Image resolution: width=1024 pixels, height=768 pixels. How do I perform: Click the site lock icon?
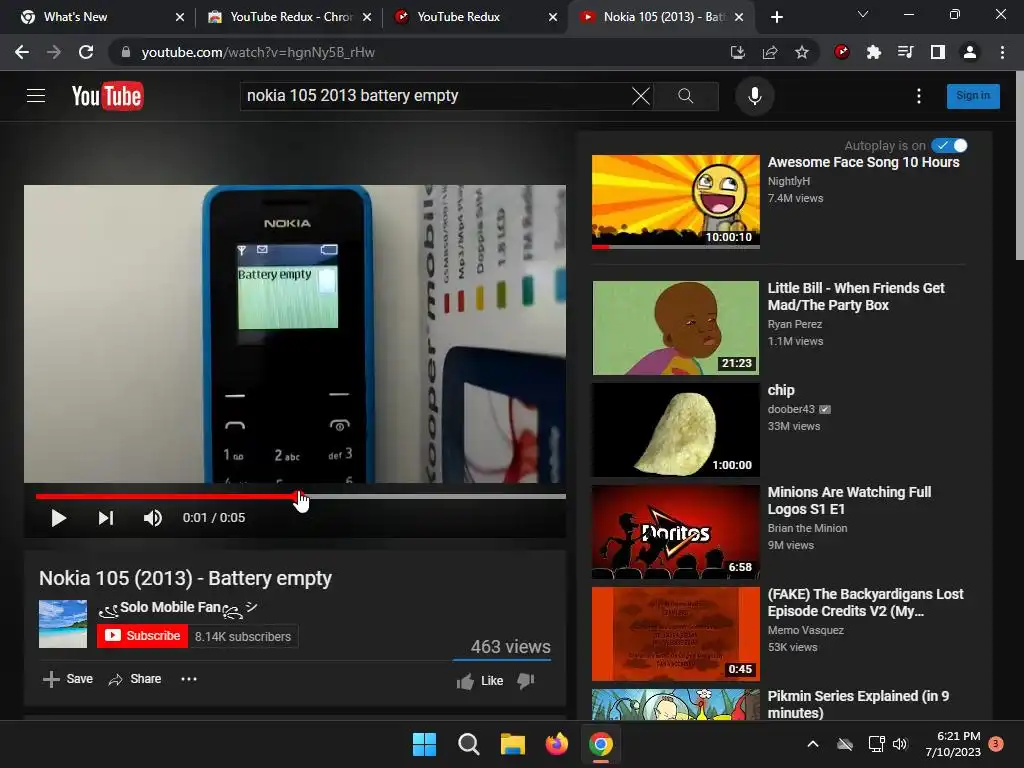tap(126, 52)
